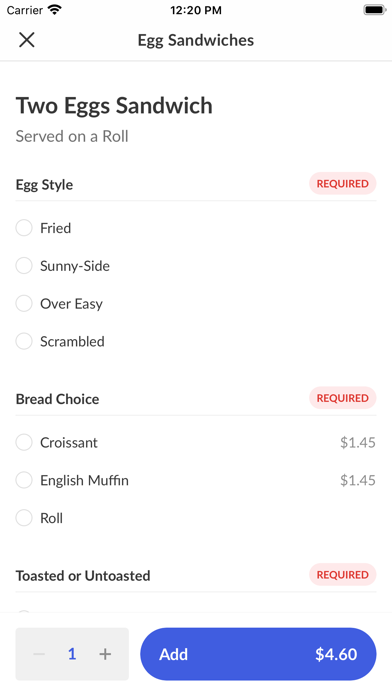This screenshot has height=696, width=392.
Task: Tap the Add $4.60 button
Action: click(258, 654)
